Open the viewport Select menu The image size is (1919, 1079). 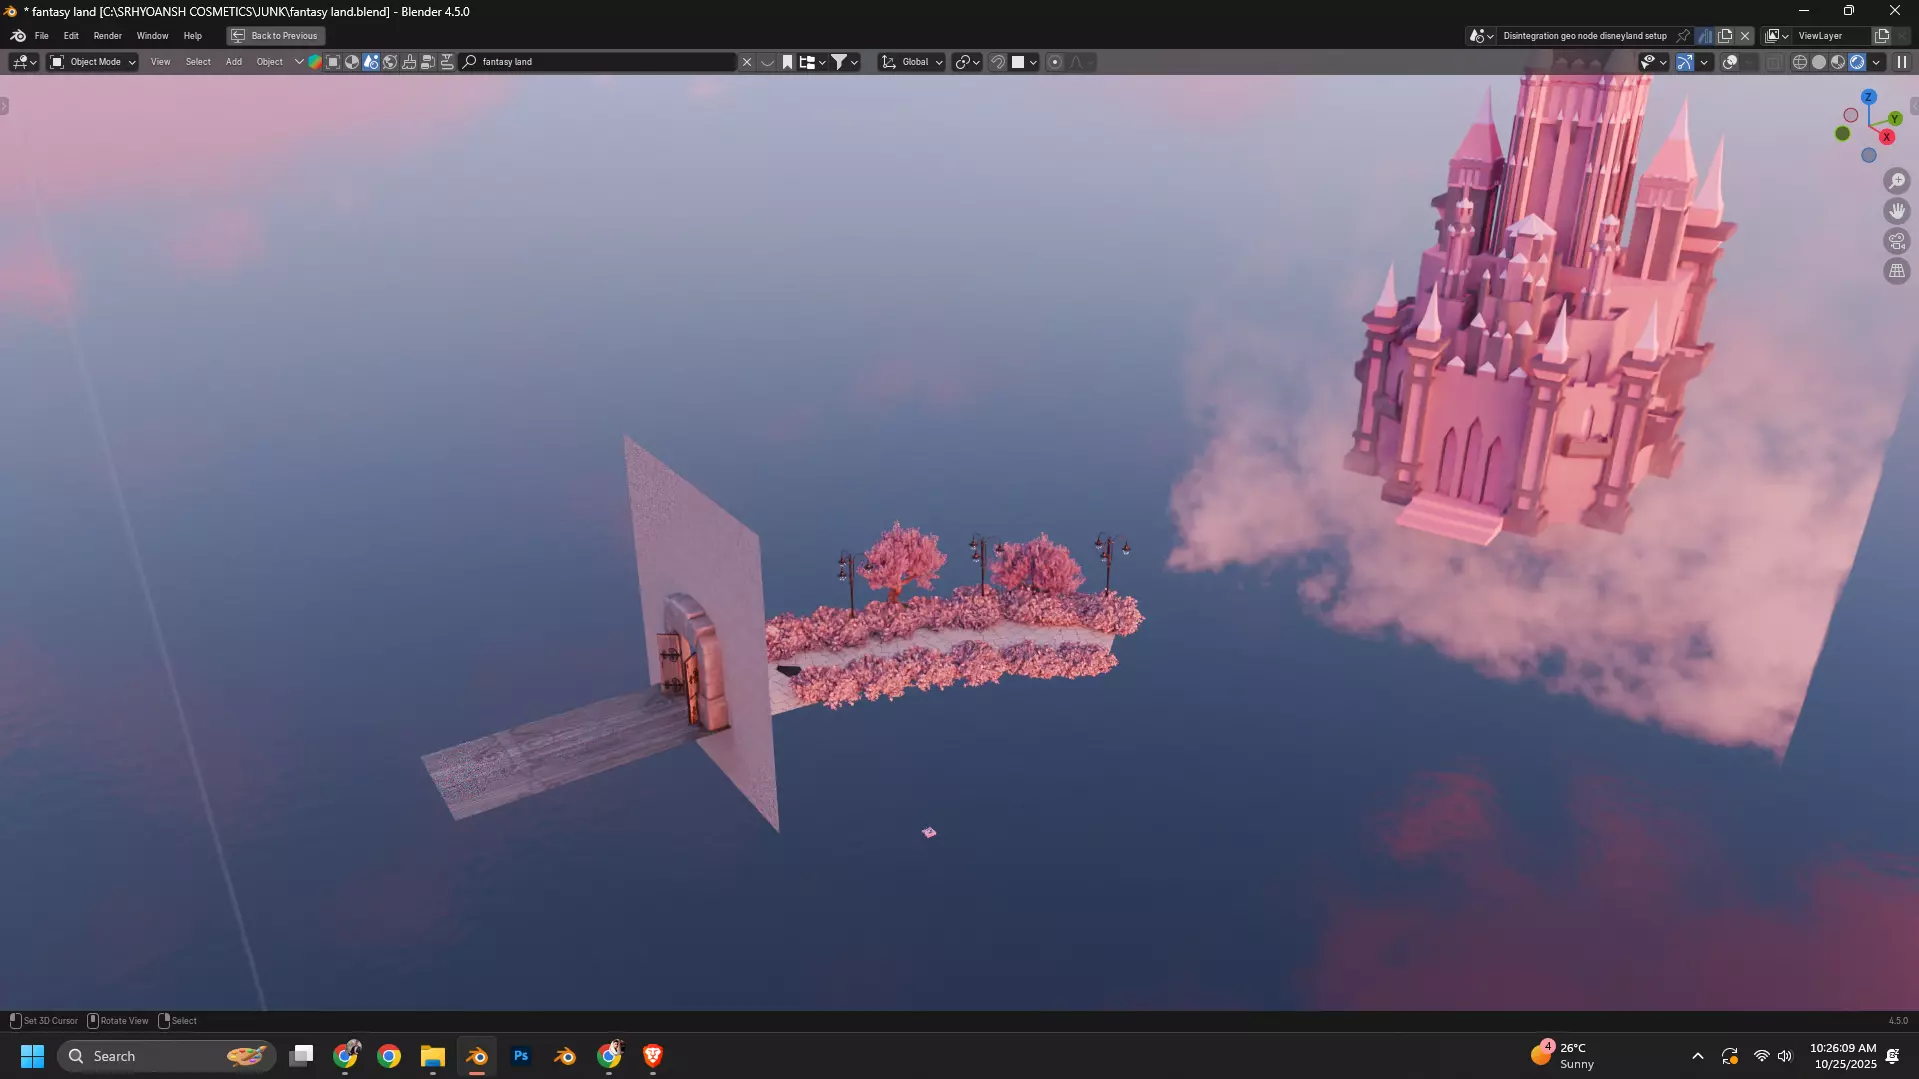tap(198, 62)
